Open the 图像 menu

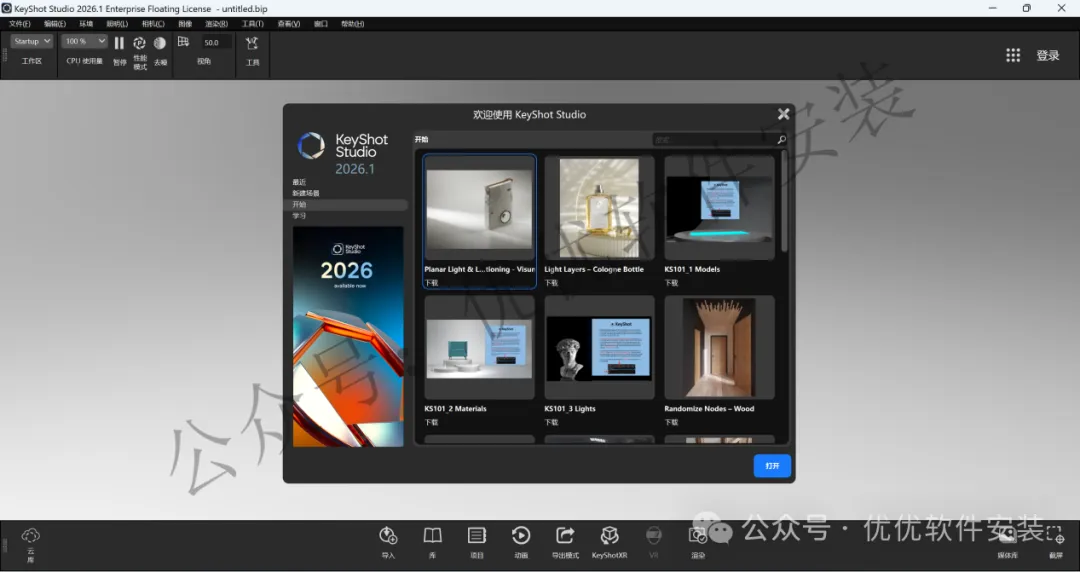point(185,23)
